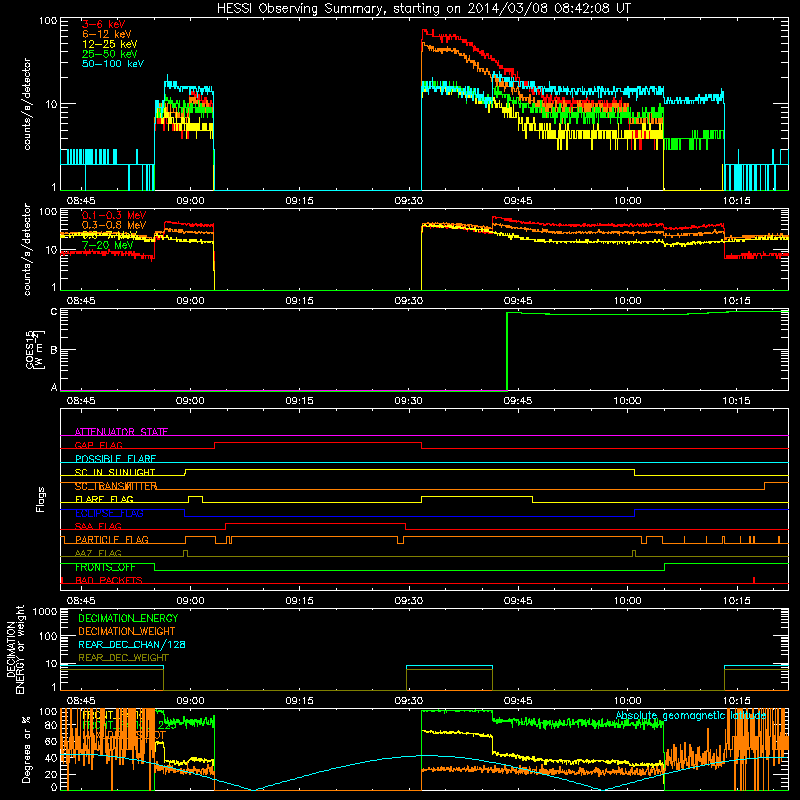Click 09:30 tick under the keV counts panel

coord(409,201)
